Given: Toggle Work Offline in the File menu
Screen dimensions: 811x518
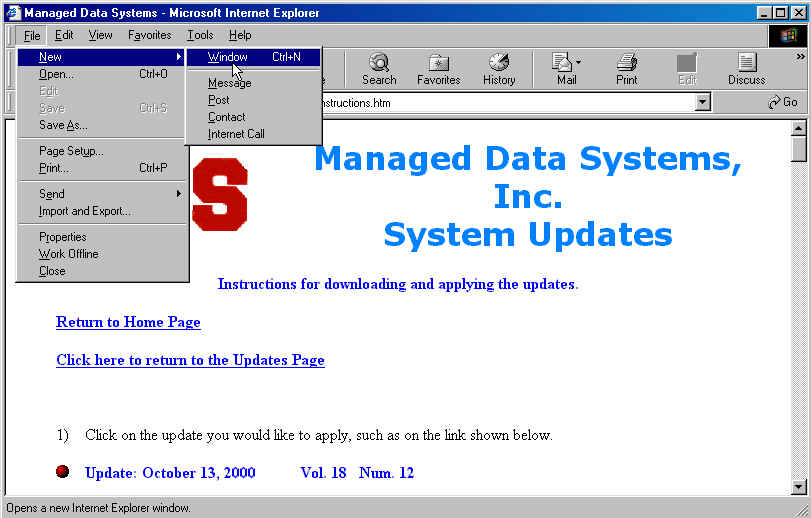Looking at the screenshot, I should 101,254.
